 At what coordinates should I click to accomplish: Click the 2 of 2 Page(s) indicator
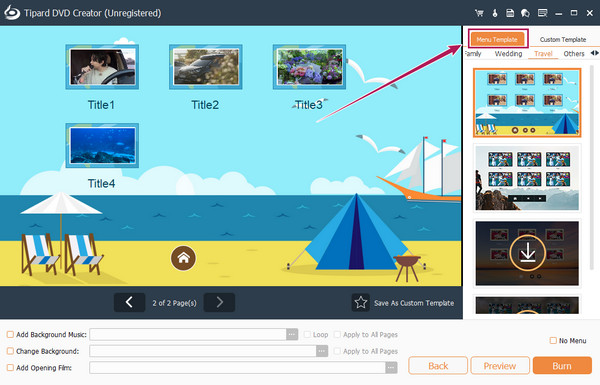point(174,303)
